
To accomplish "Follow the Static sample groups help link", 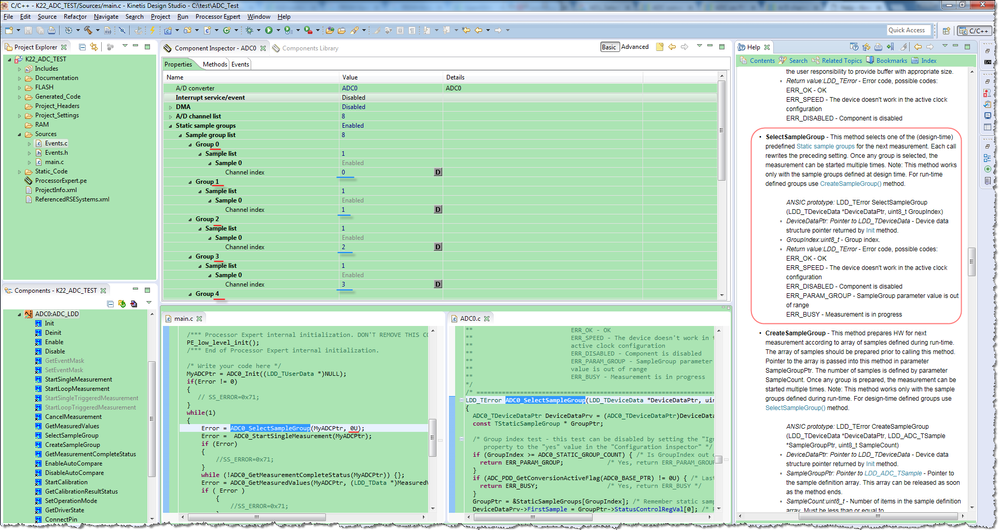I will pos(827,146).
